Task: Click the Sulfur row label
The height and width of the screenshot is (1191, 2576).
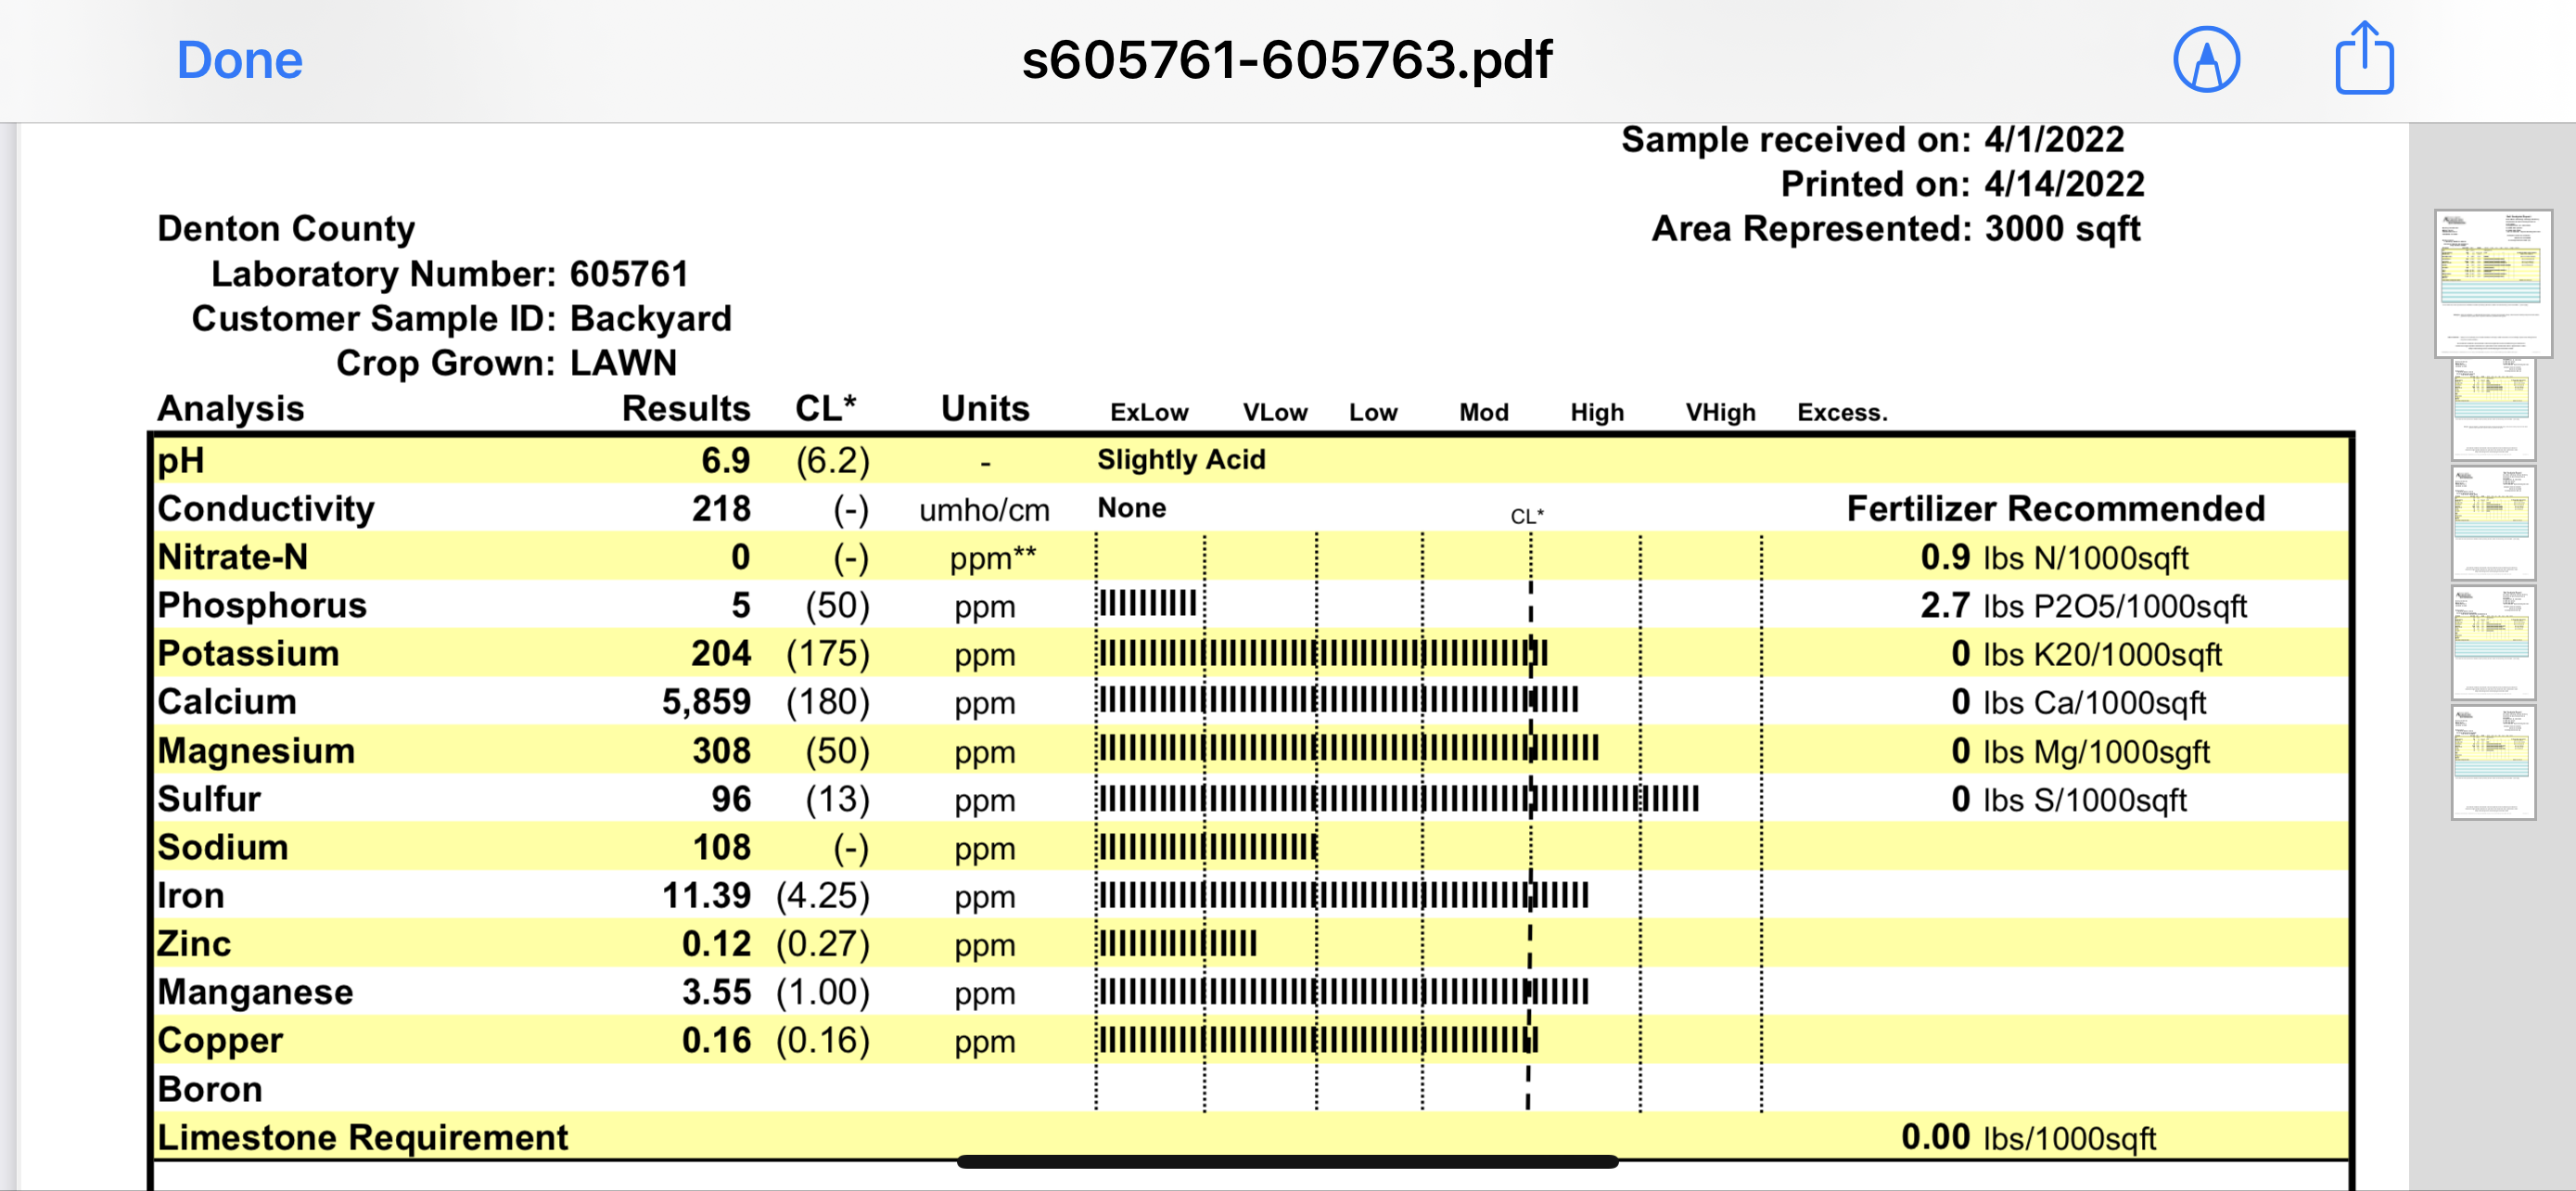Action: click(x=209, y=799)
